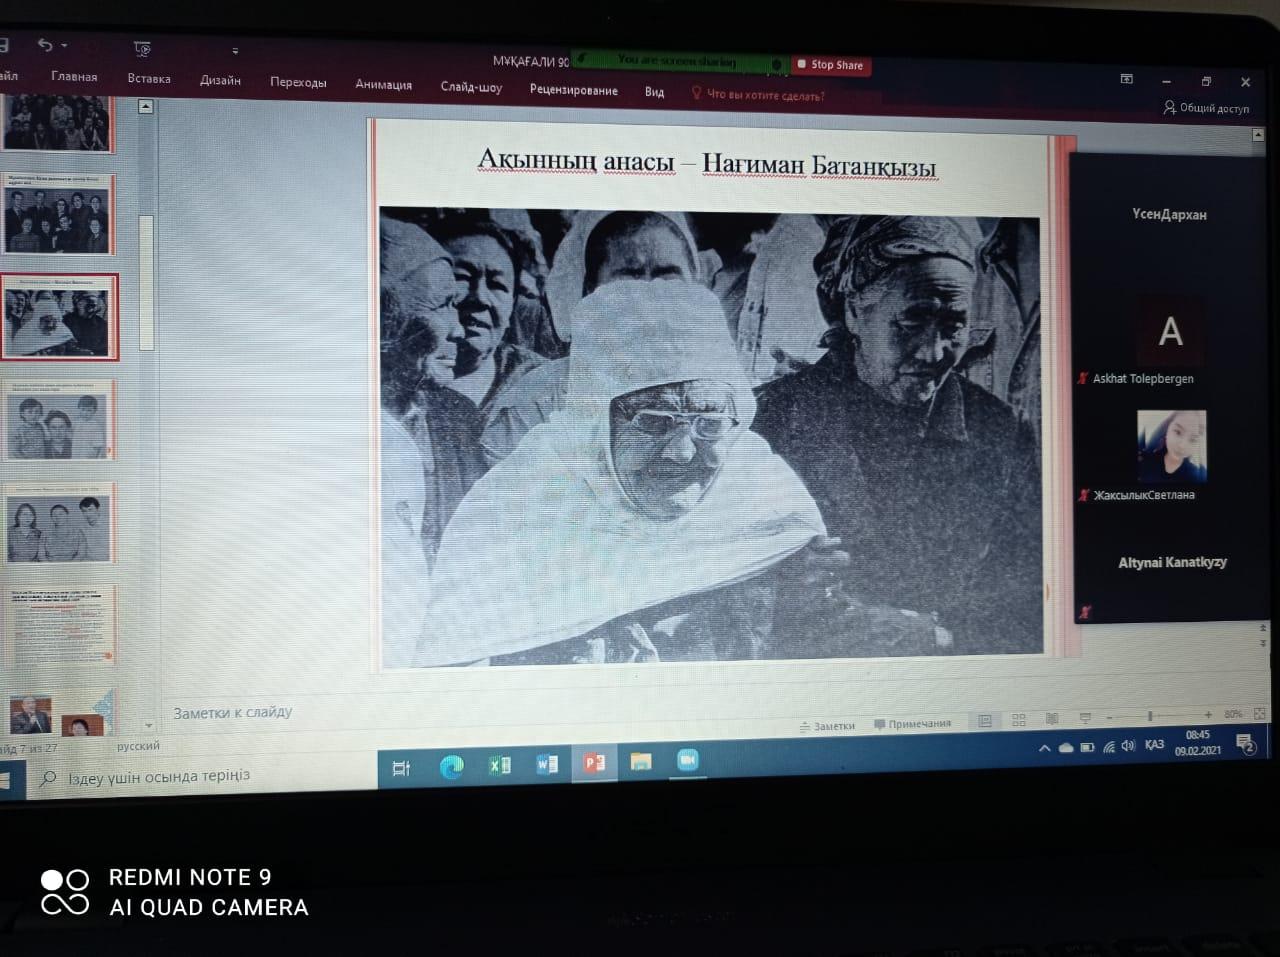Click the Stop Share button
The image size is (1280, 957).
[830, 65]
